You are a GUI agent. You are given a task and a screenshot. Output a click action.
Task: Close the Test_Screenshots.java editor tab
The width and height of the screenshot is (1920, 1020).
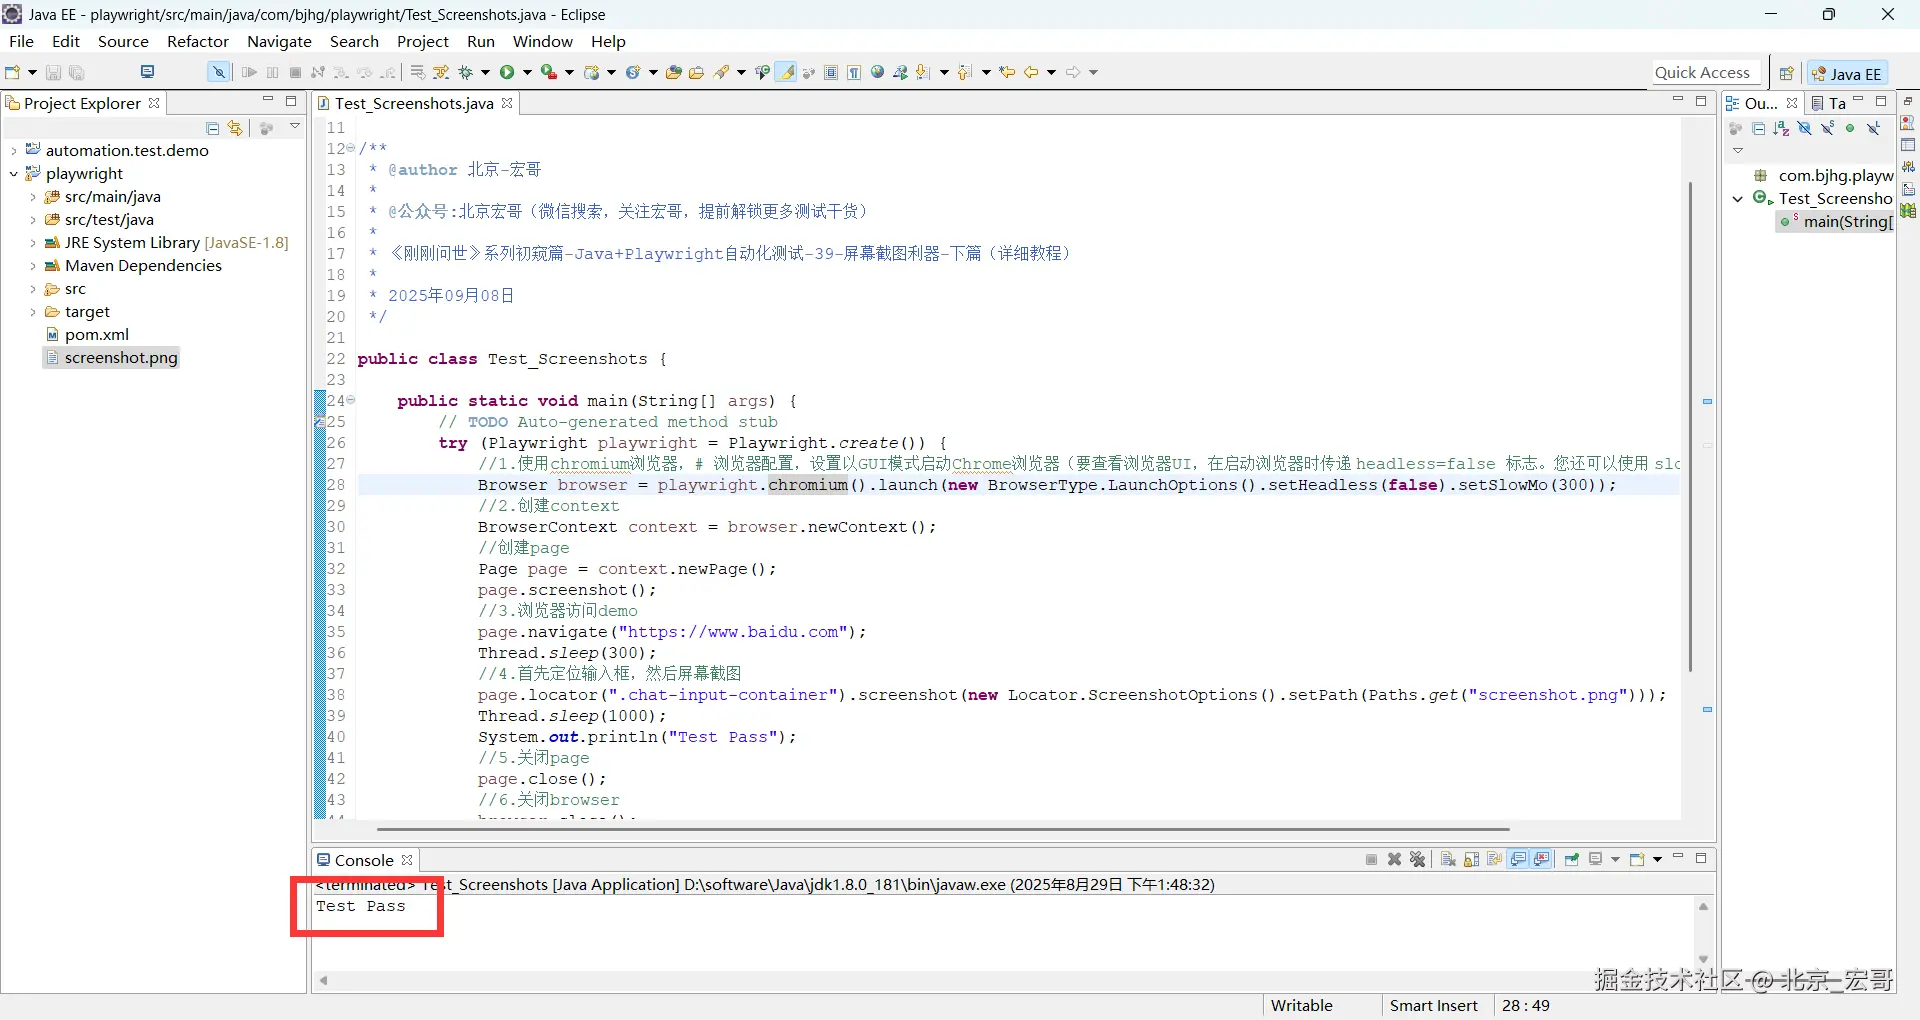click(x=507, y=103)
